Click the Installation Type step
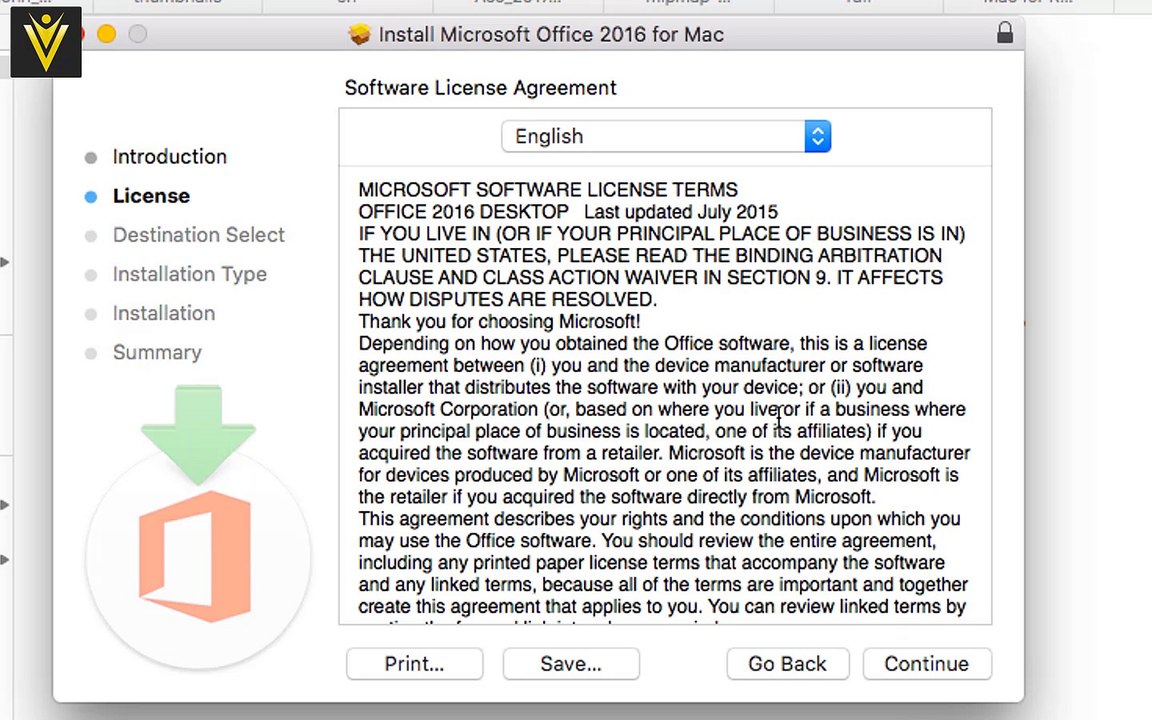This screenshot has width=1152, height=720. 190,274
